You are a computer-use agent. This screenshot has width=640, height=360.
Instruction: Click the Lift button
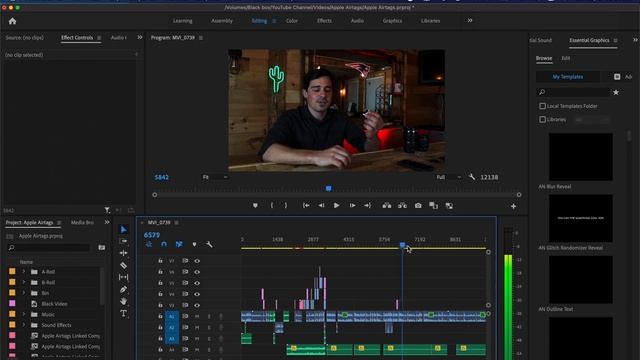387,206
